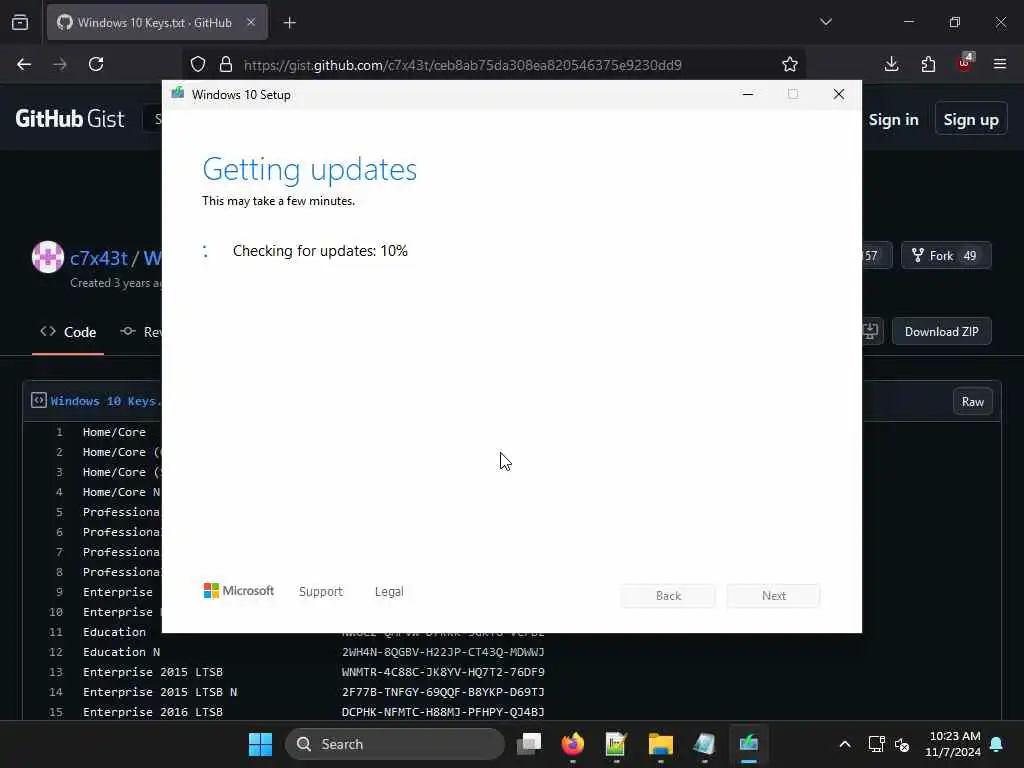
Task: Switch to the Code tab
Action: pyautogui.click(x=68, y=332)
